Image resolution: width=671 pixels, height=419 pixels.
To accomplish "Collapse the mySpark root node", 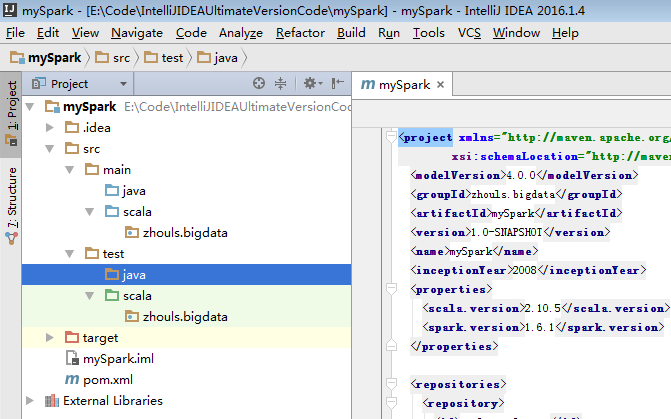I will [30, 107].
